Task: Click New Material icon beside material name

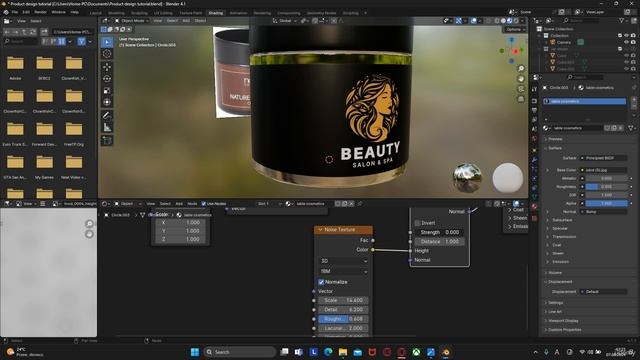Action: pos(614,128)
